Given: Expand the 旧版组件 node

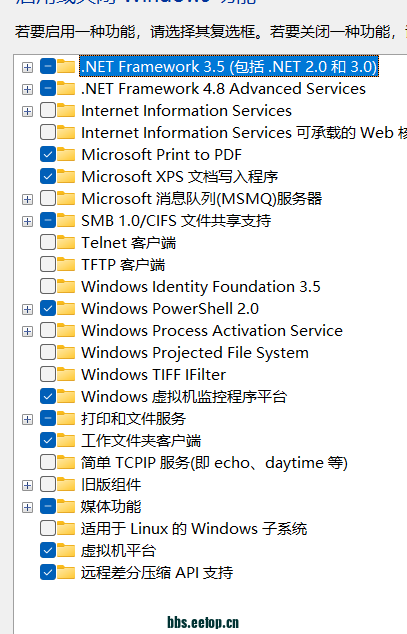Looking at the screenshot, I should click(27, 485).
